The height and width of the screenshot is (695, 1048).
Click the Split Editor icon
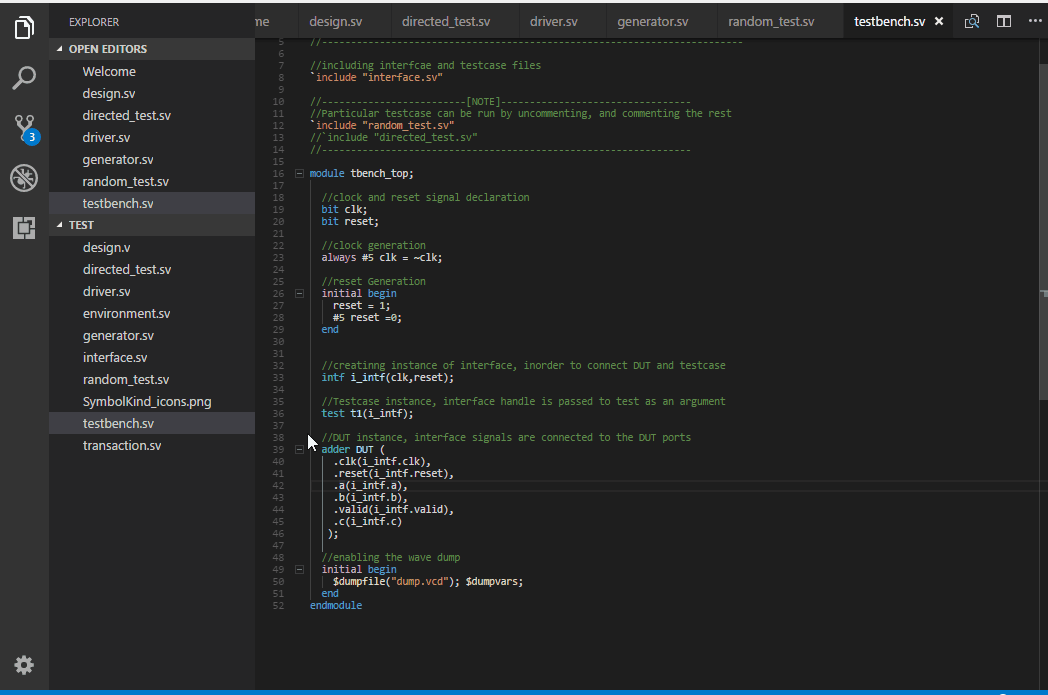coord(1004,21)
